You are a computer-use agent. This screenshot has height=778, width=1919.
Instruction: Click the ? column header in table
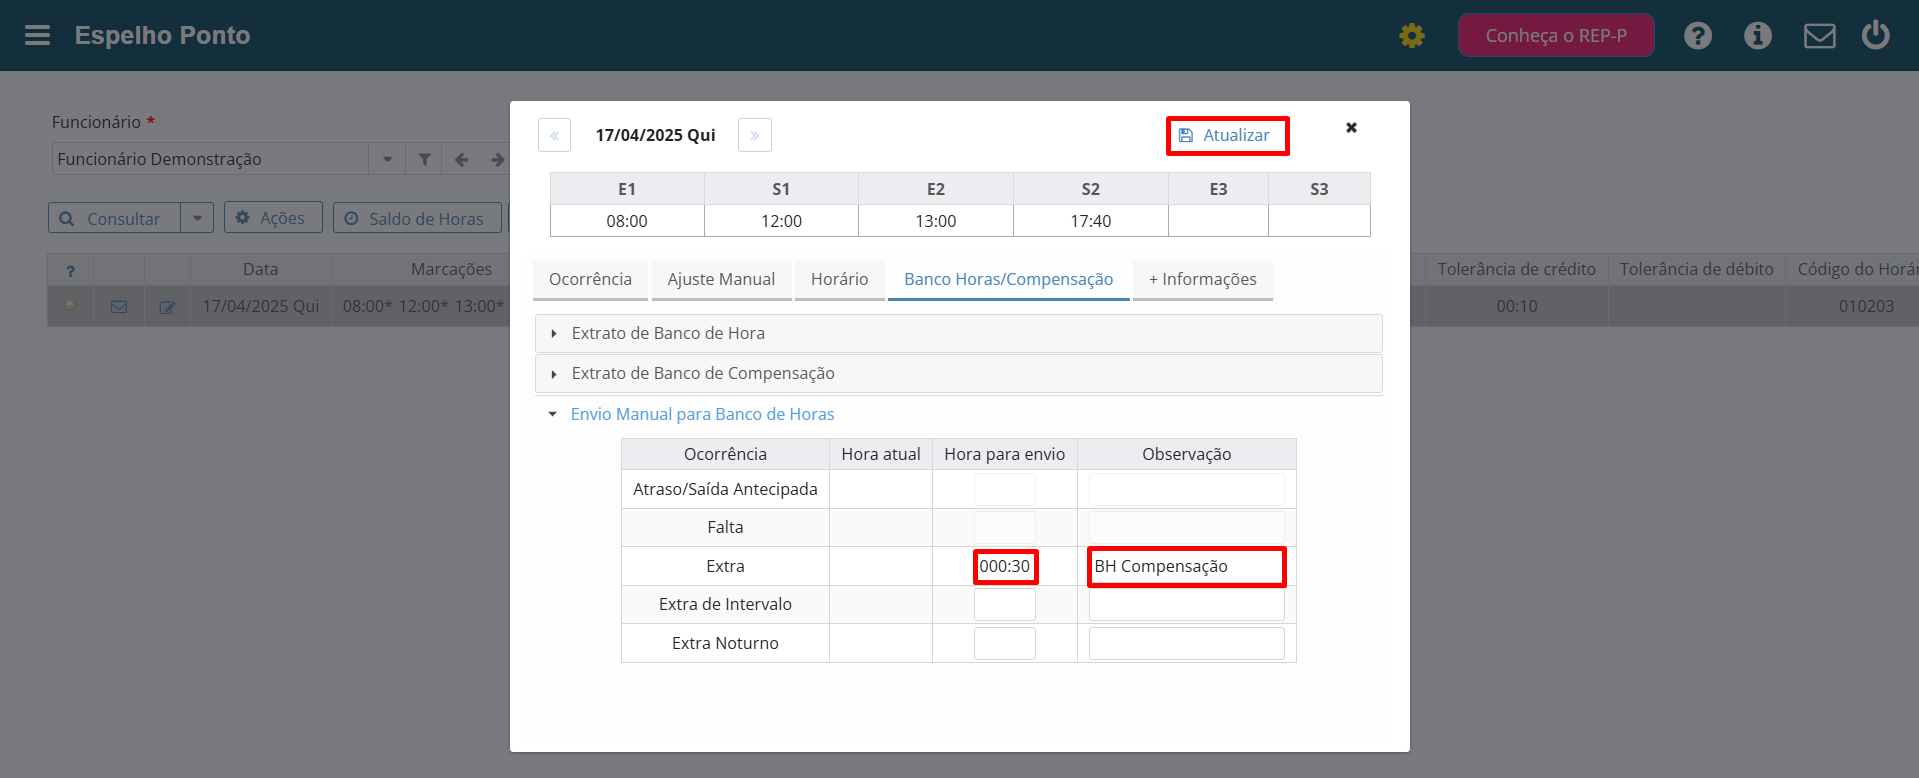coord(70,270)
